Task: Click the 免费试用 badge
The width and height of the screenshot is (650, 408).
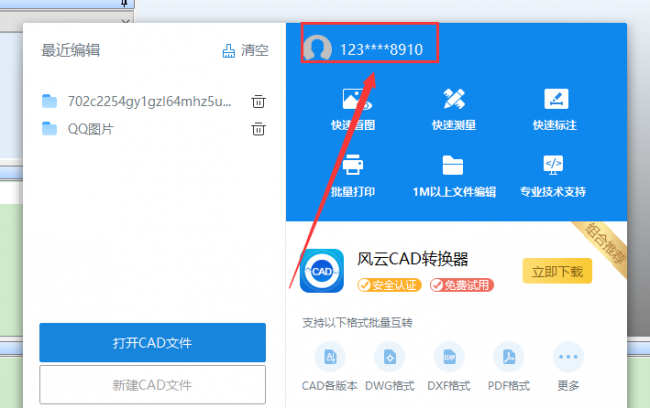Action: click(462, 285)
